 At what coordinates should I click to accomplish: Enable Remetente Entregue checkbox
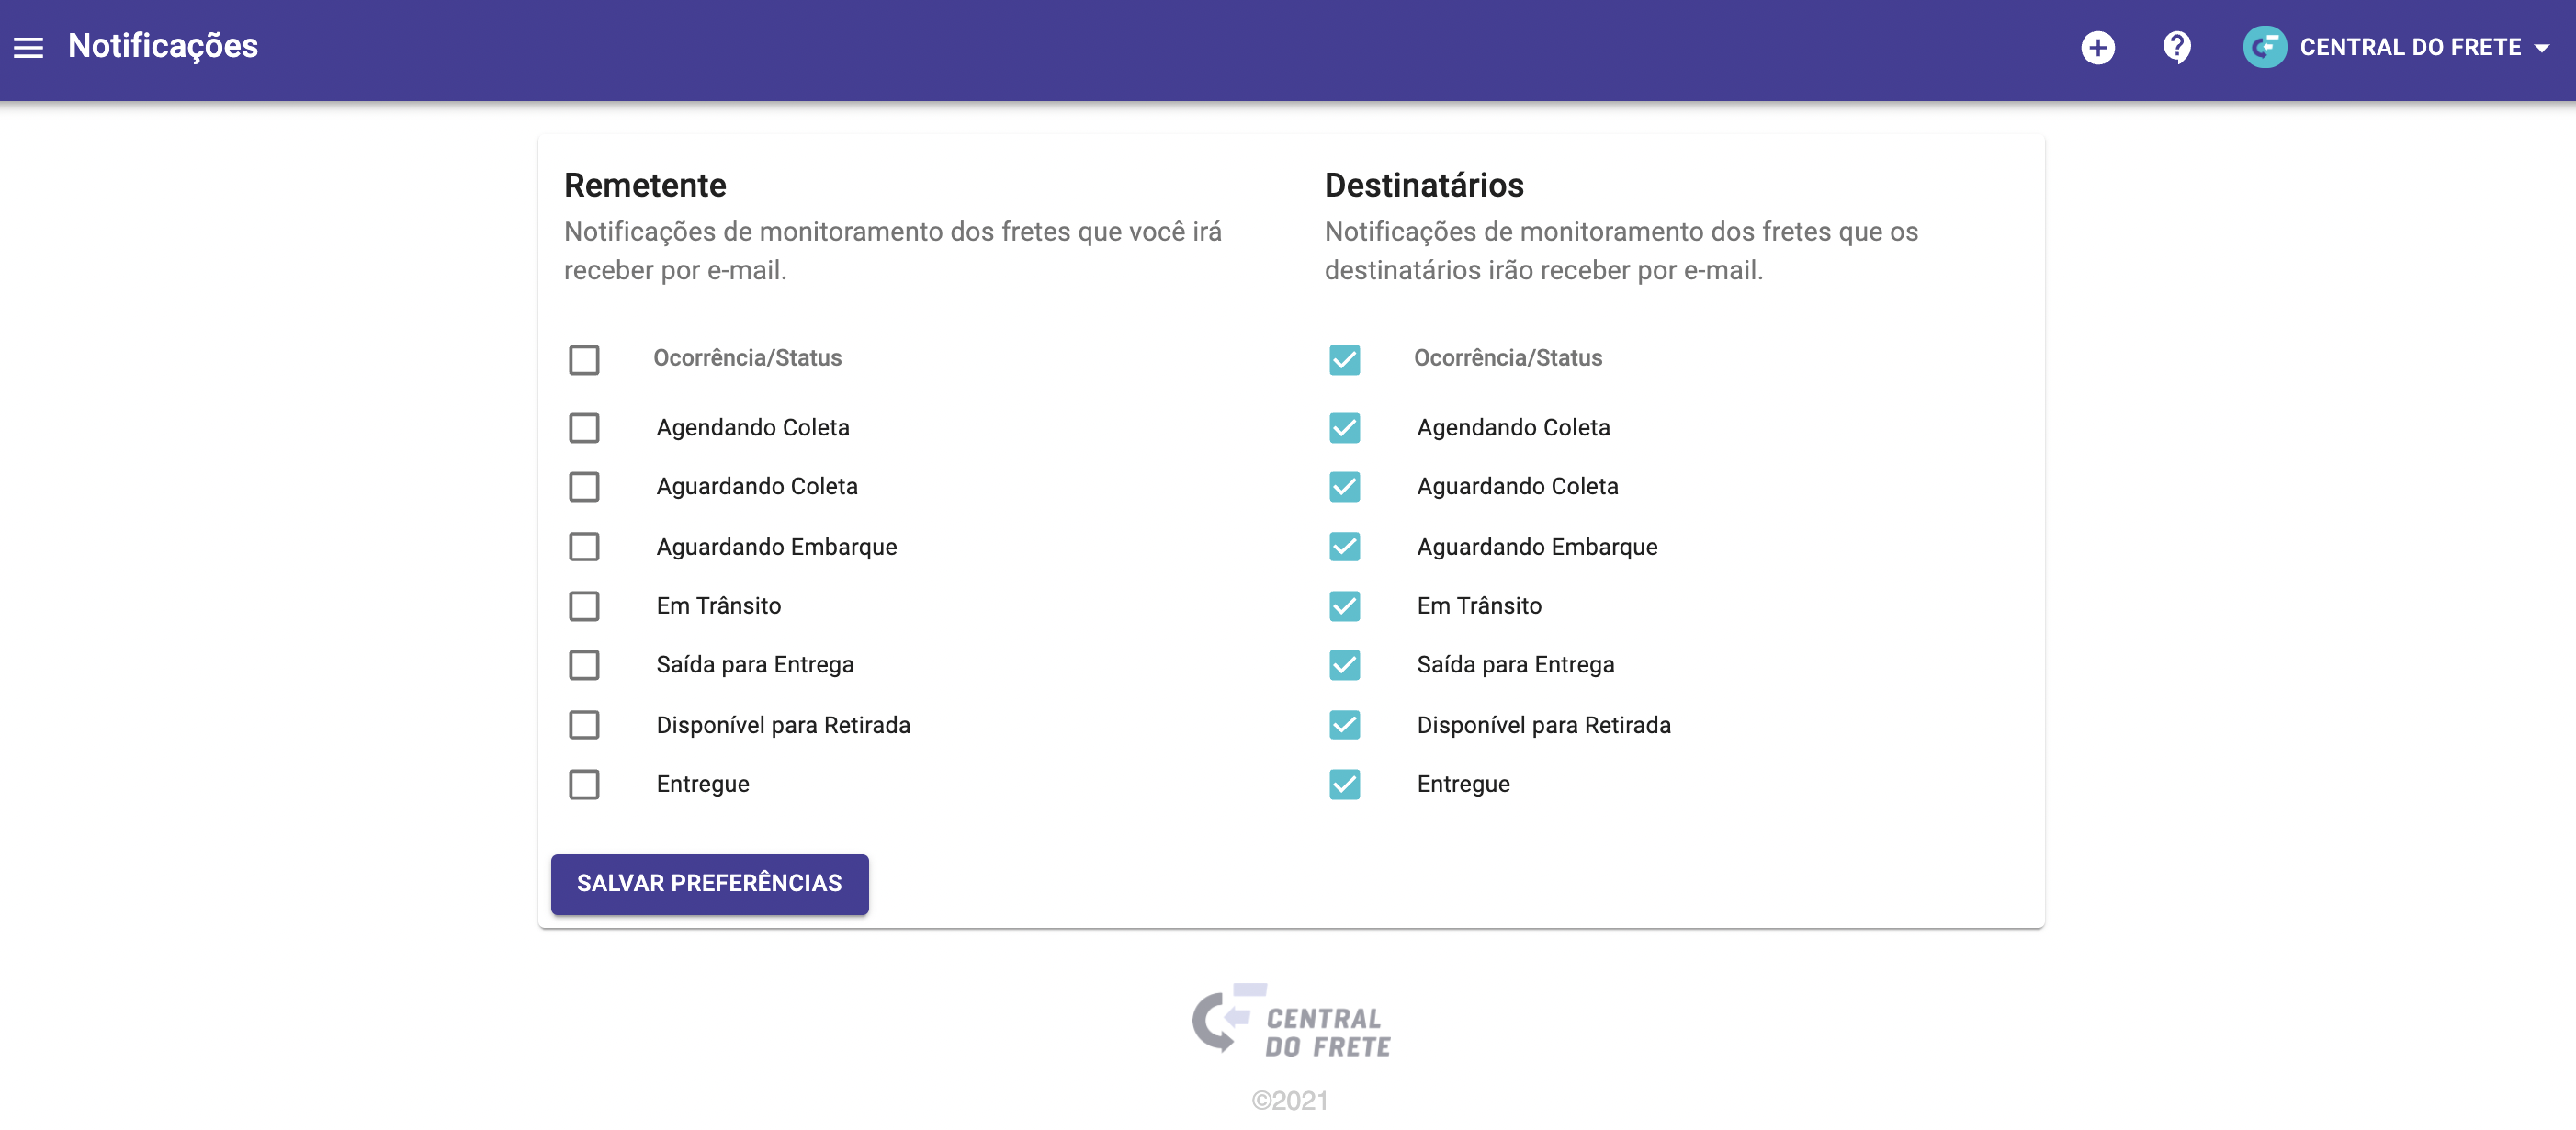coord(584,784)
